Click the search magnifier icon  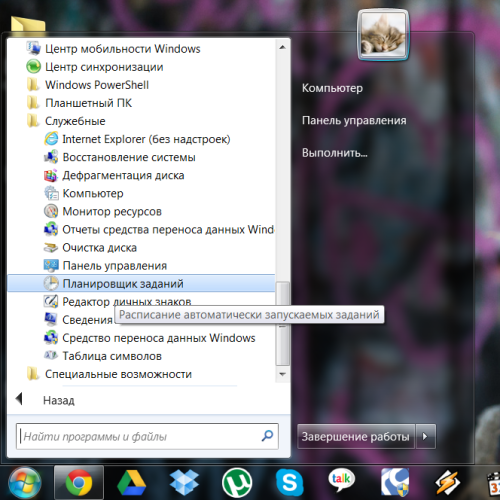pos(267,436)
